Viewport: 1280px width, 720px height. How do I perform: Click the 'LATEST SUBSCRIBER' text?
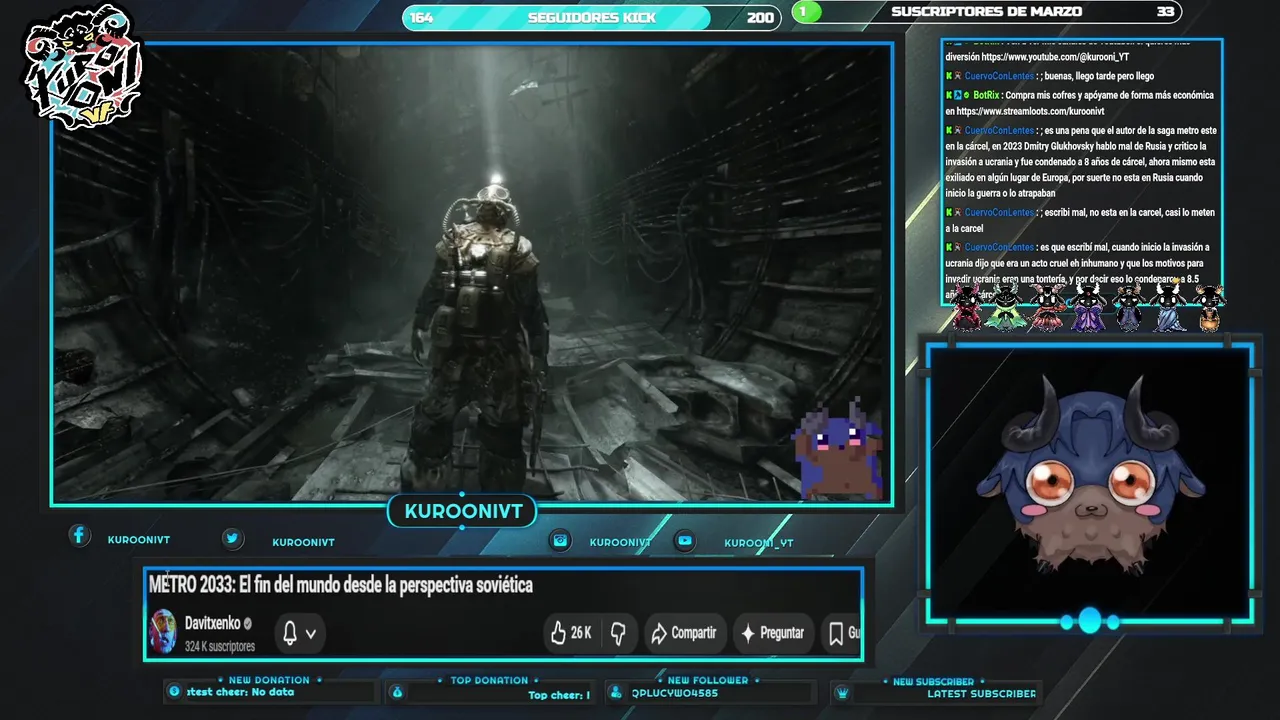click(x=981, y=693)
